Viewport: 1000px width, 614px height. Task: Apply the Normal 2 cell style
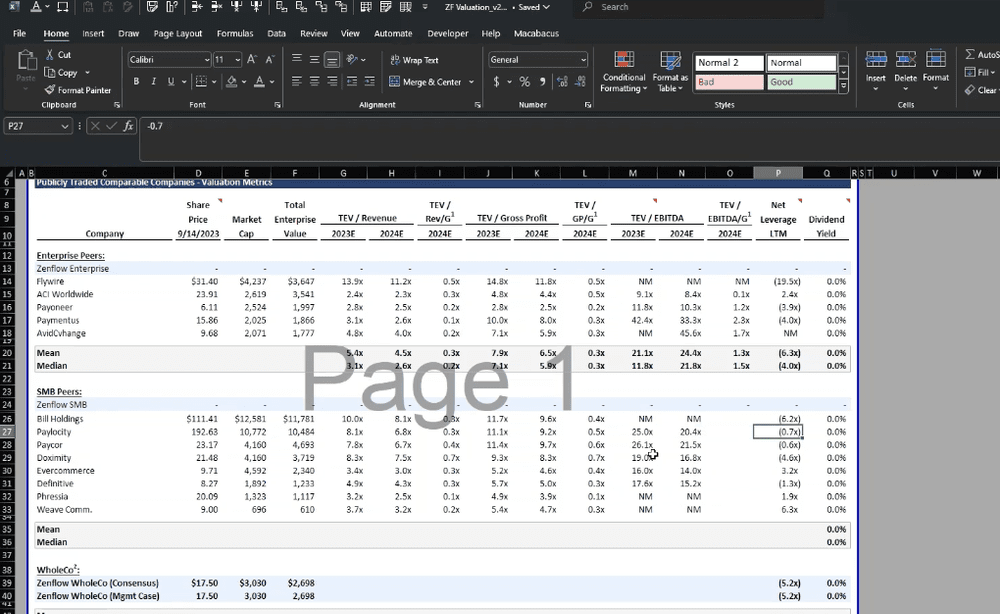coord(729,63)
